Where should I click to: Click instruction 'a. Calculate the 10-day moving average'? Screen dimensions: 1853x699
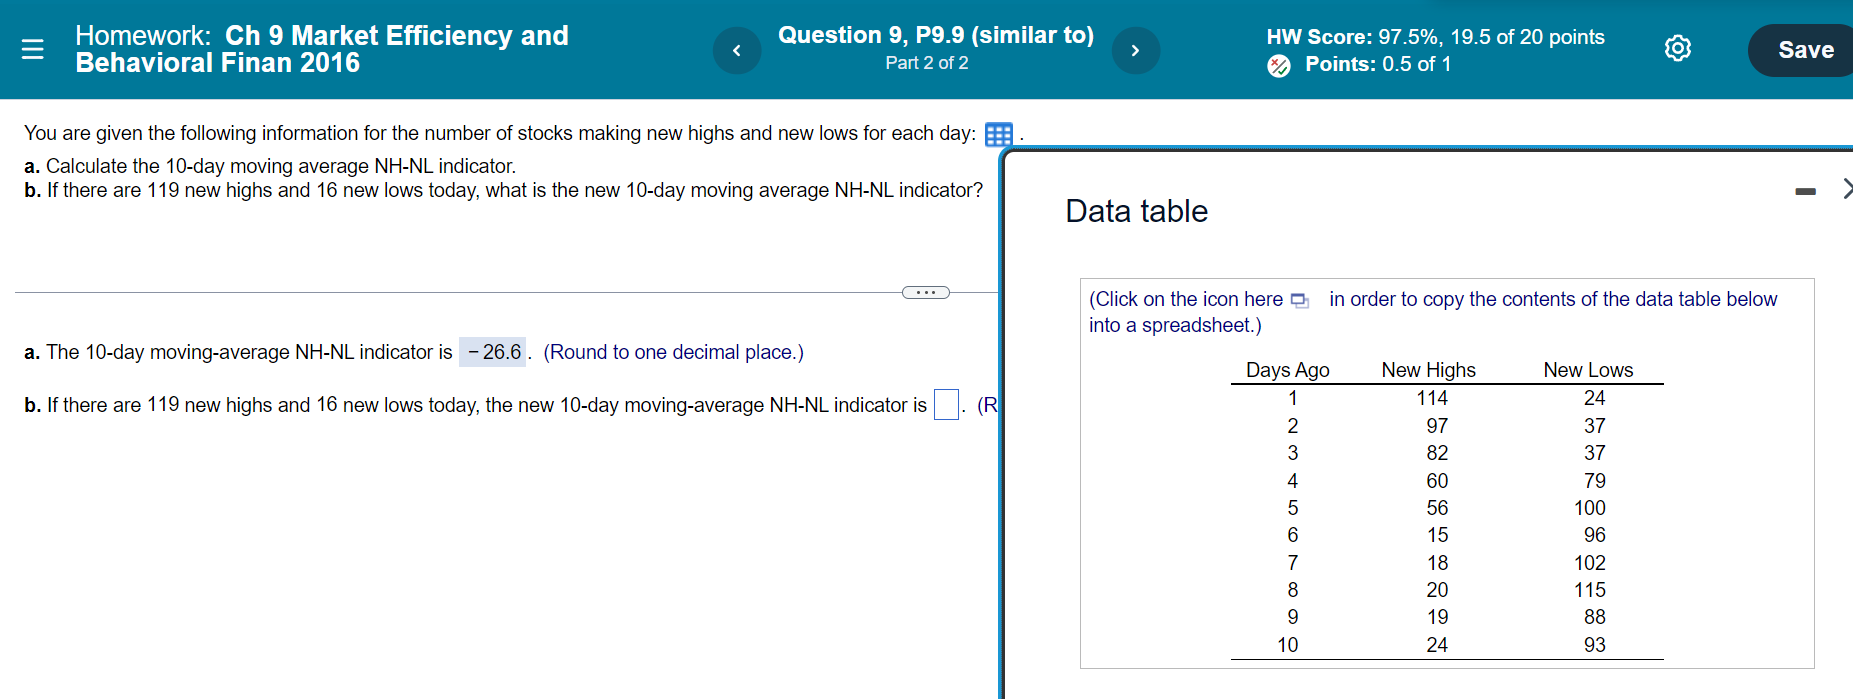270,166
